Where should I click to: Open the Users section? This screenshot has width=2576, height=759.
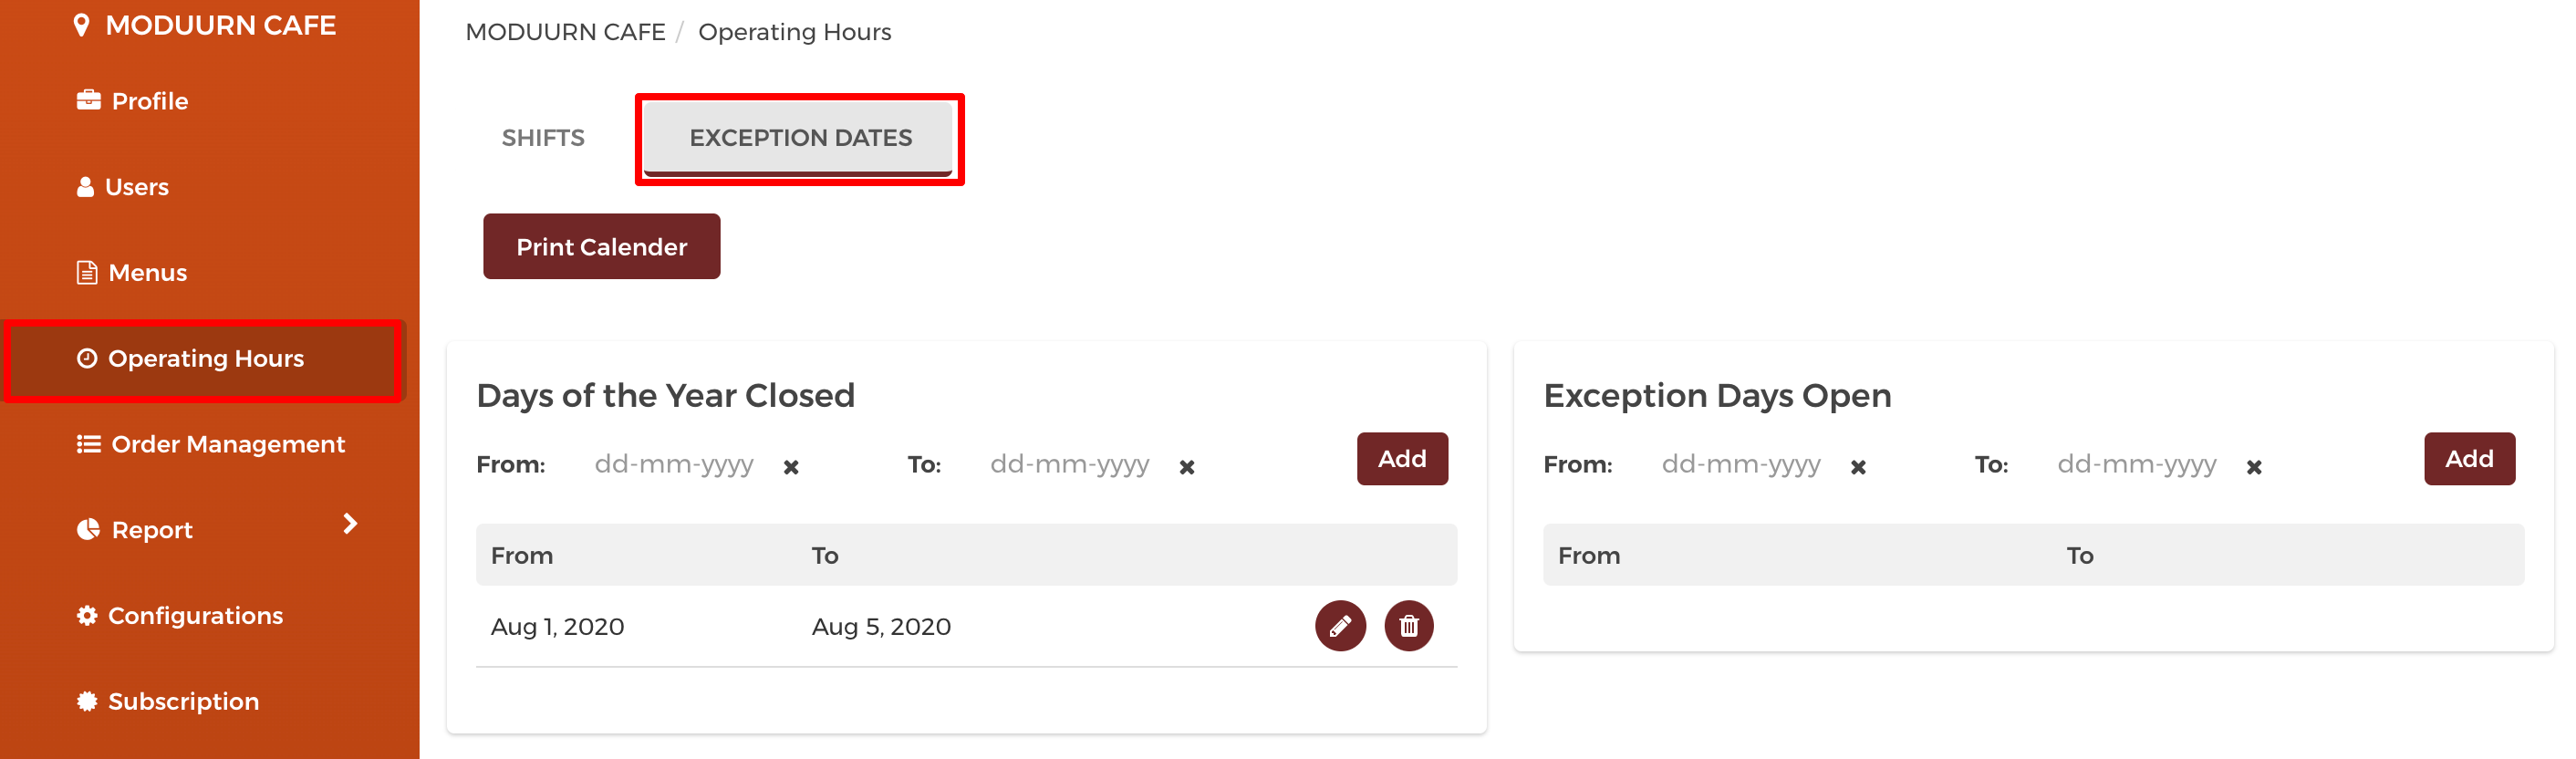point(123,187)
